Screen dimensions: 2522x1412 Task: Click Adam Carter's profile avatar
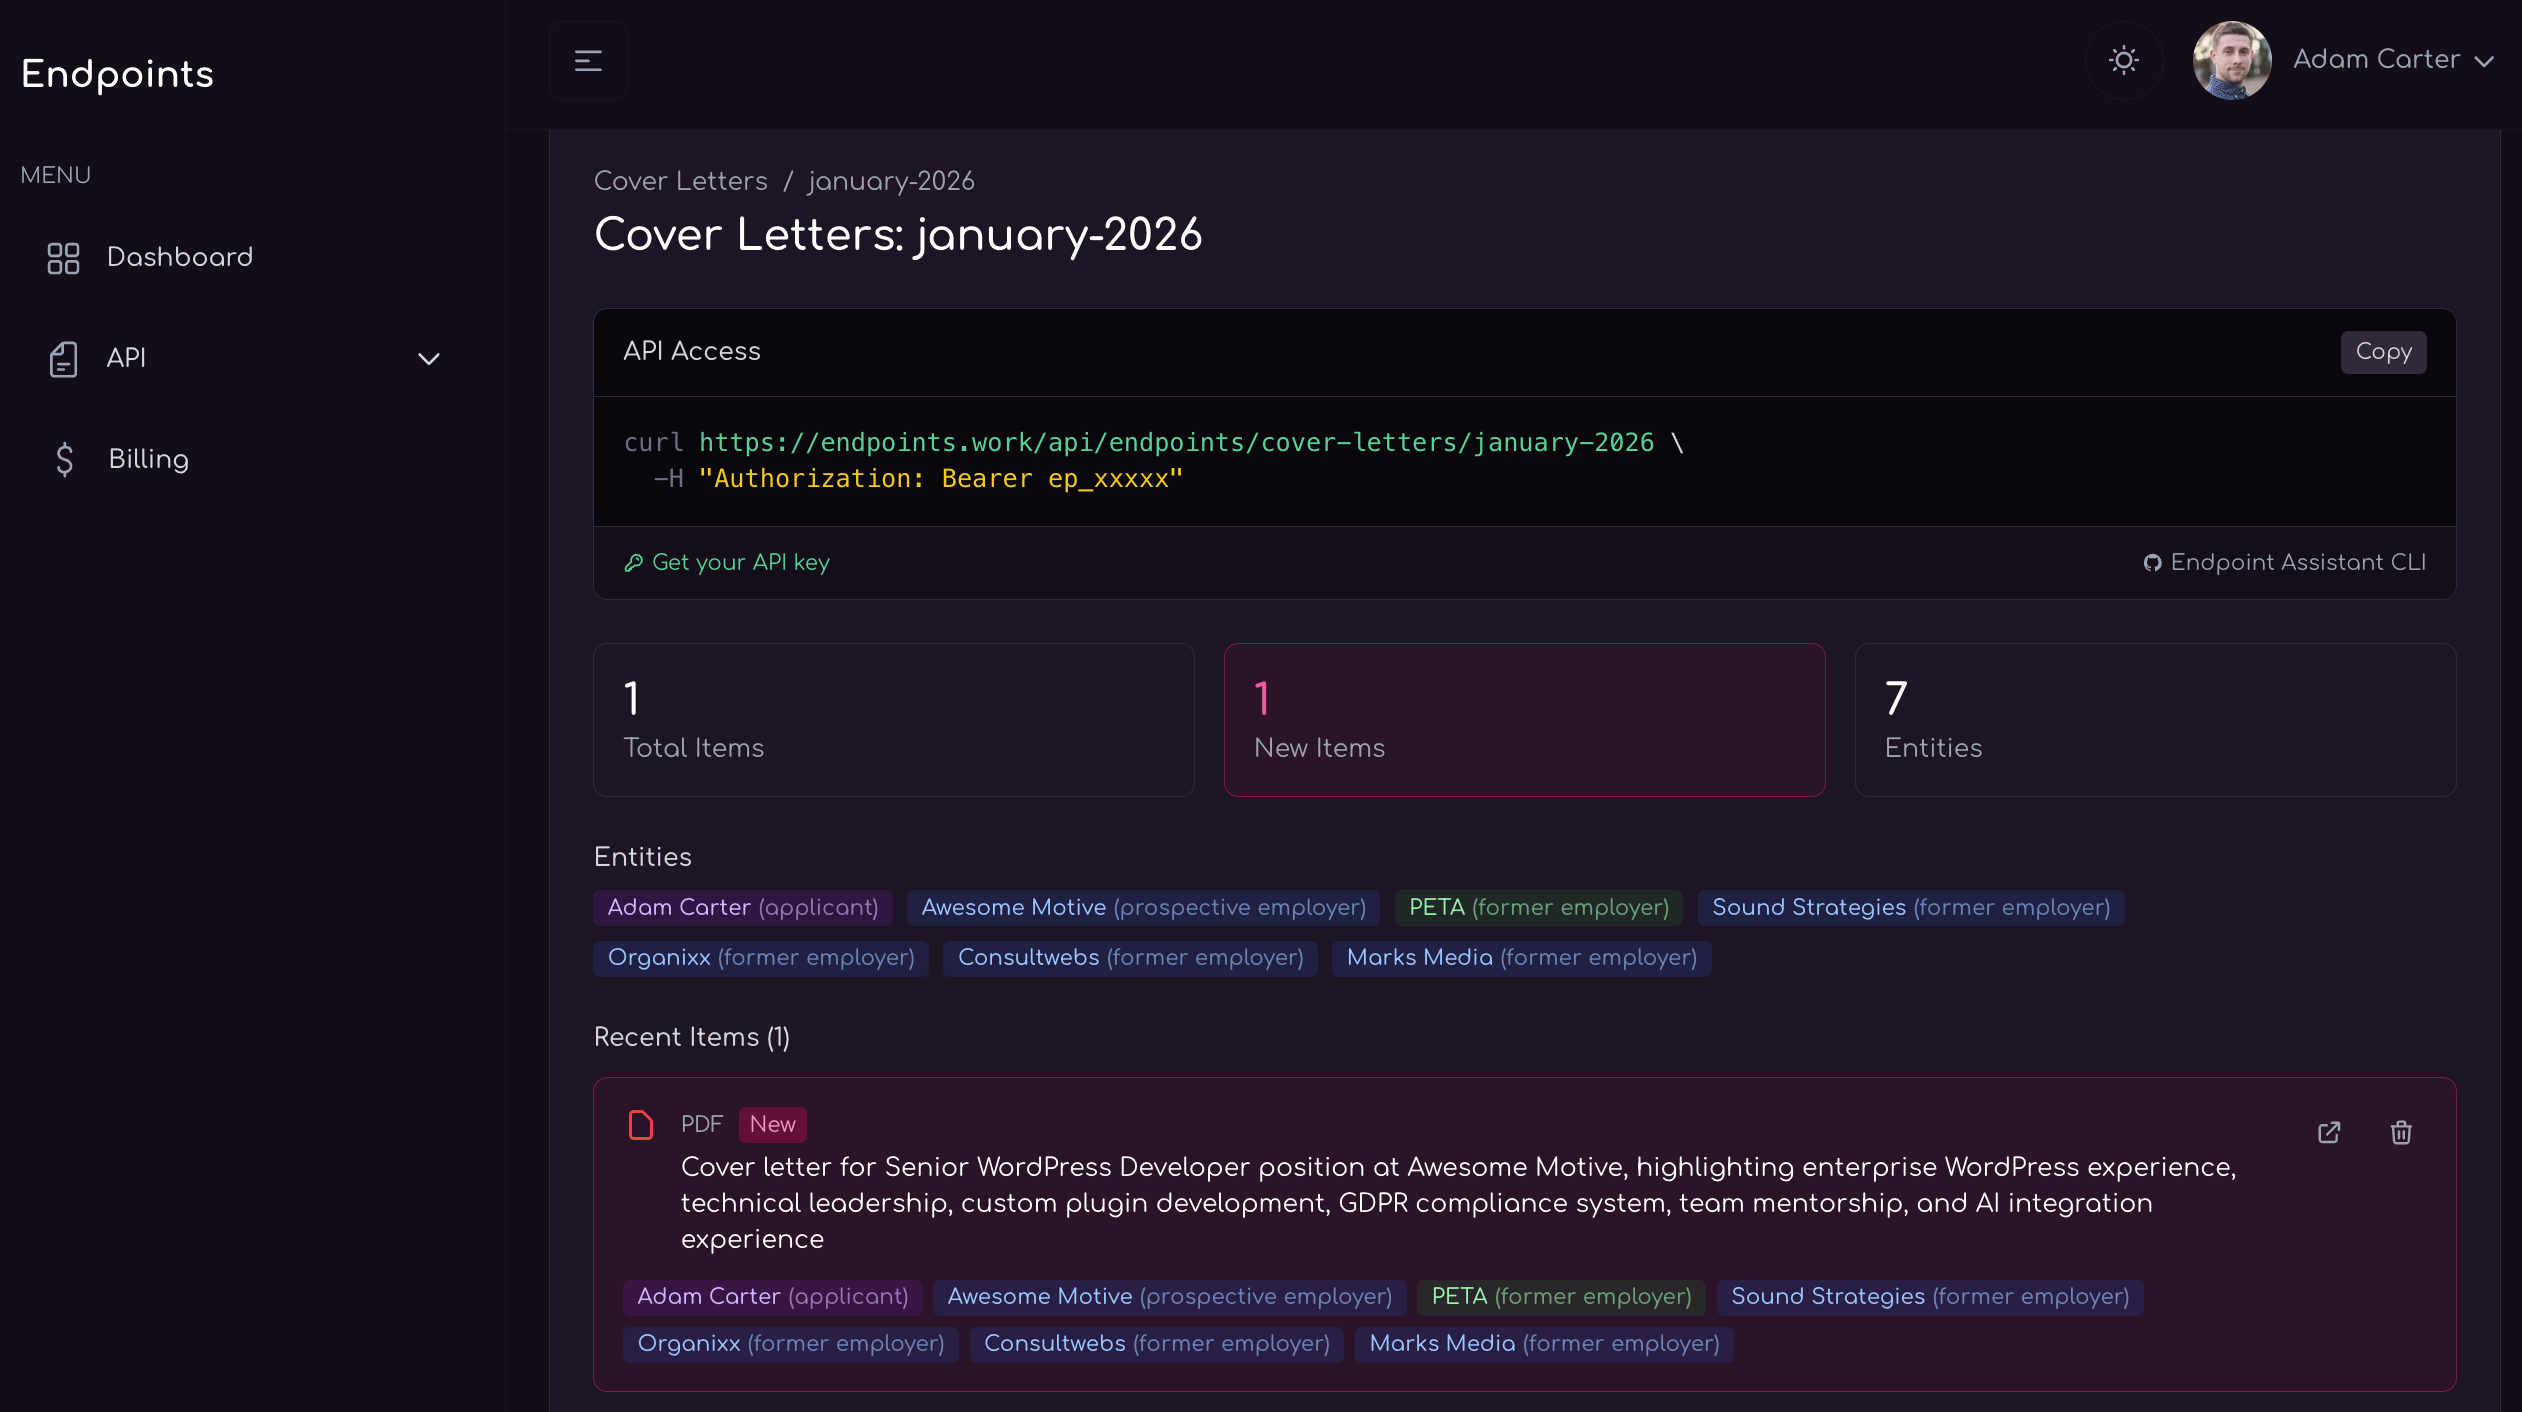pyautogui.click(x=2231, y=61)
